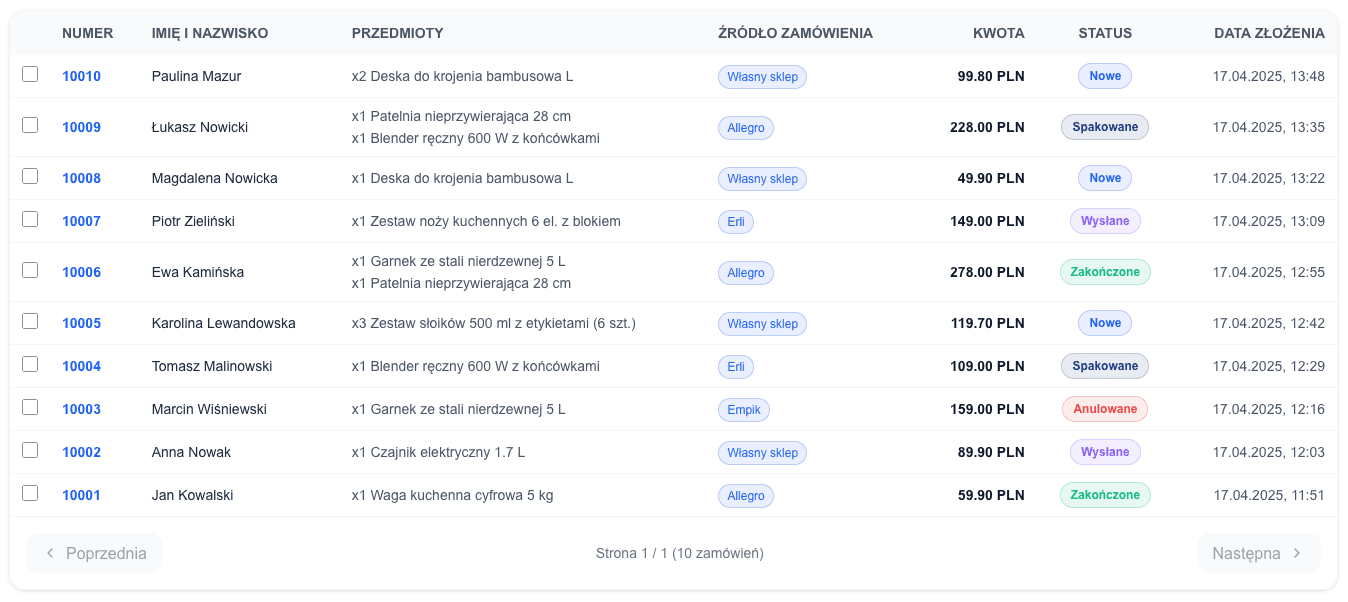Tick the checkbox beside Karolina Lewandowska's order
Image resolution: width=1348 pixels, height=602 pixels.
point(30,320)
